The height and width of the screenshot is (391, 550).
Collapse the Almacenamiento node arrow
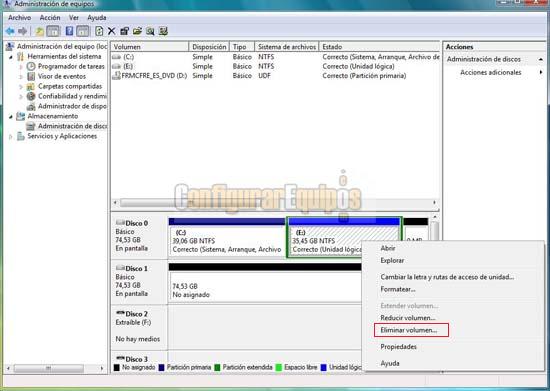tap(11, 116)
